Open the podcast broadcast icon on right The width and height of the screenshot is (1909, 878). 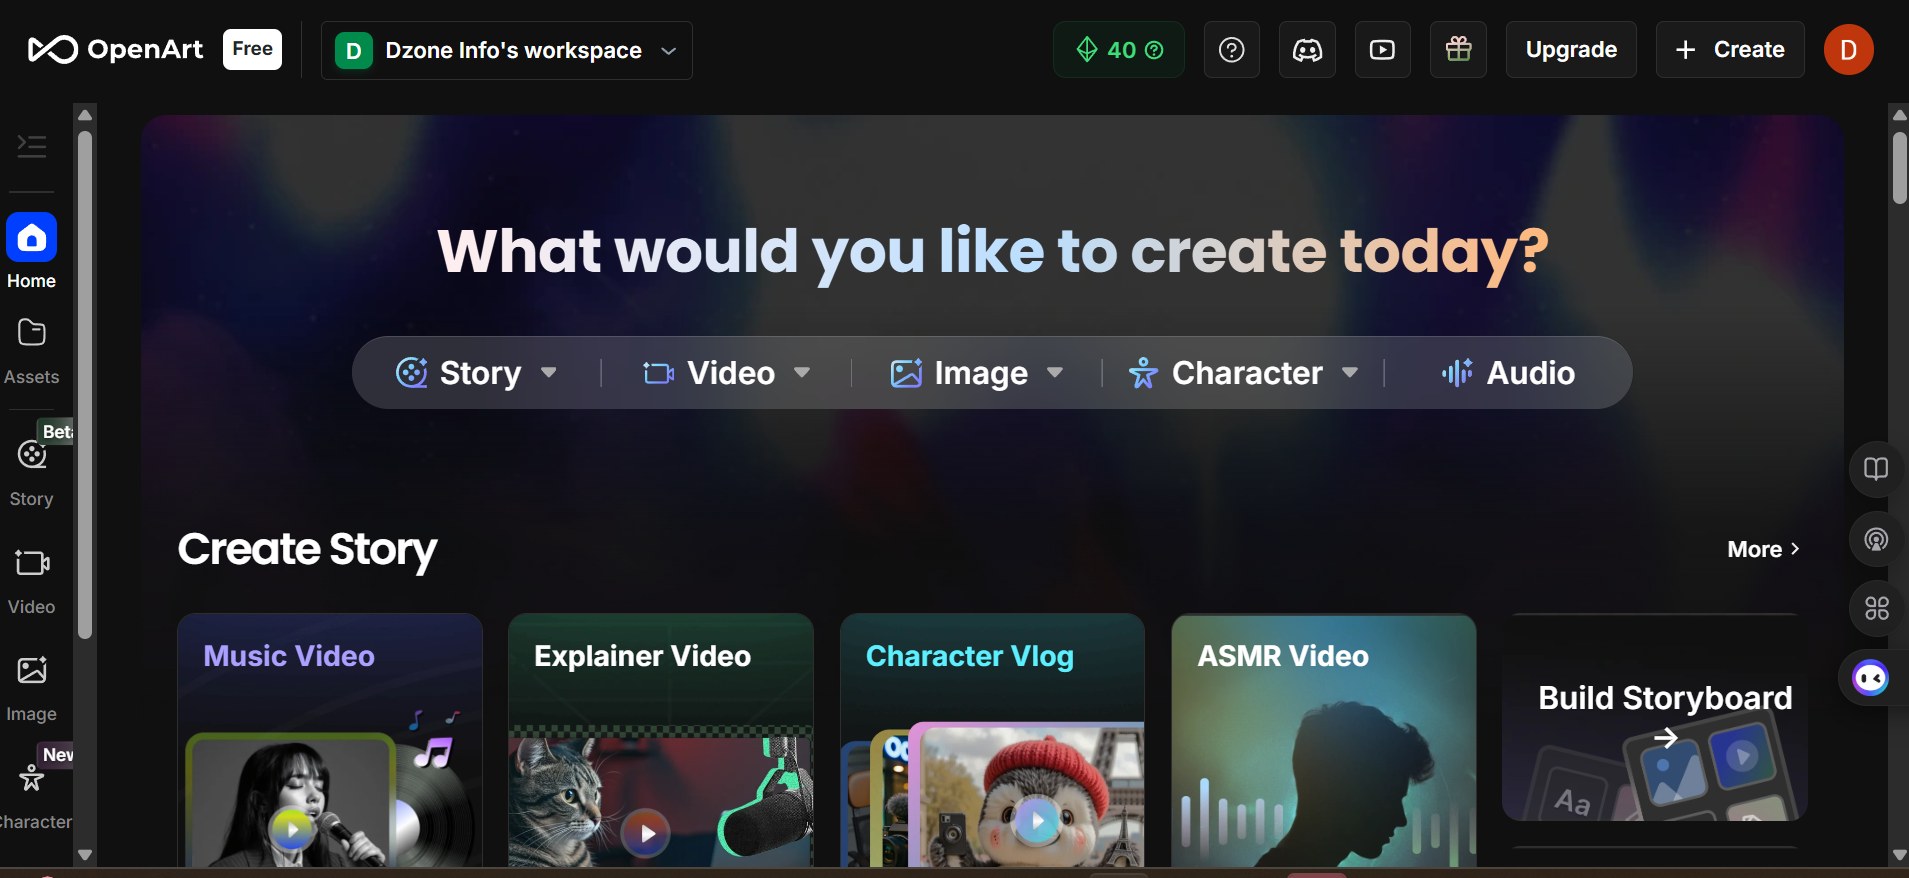[1876, 540]
